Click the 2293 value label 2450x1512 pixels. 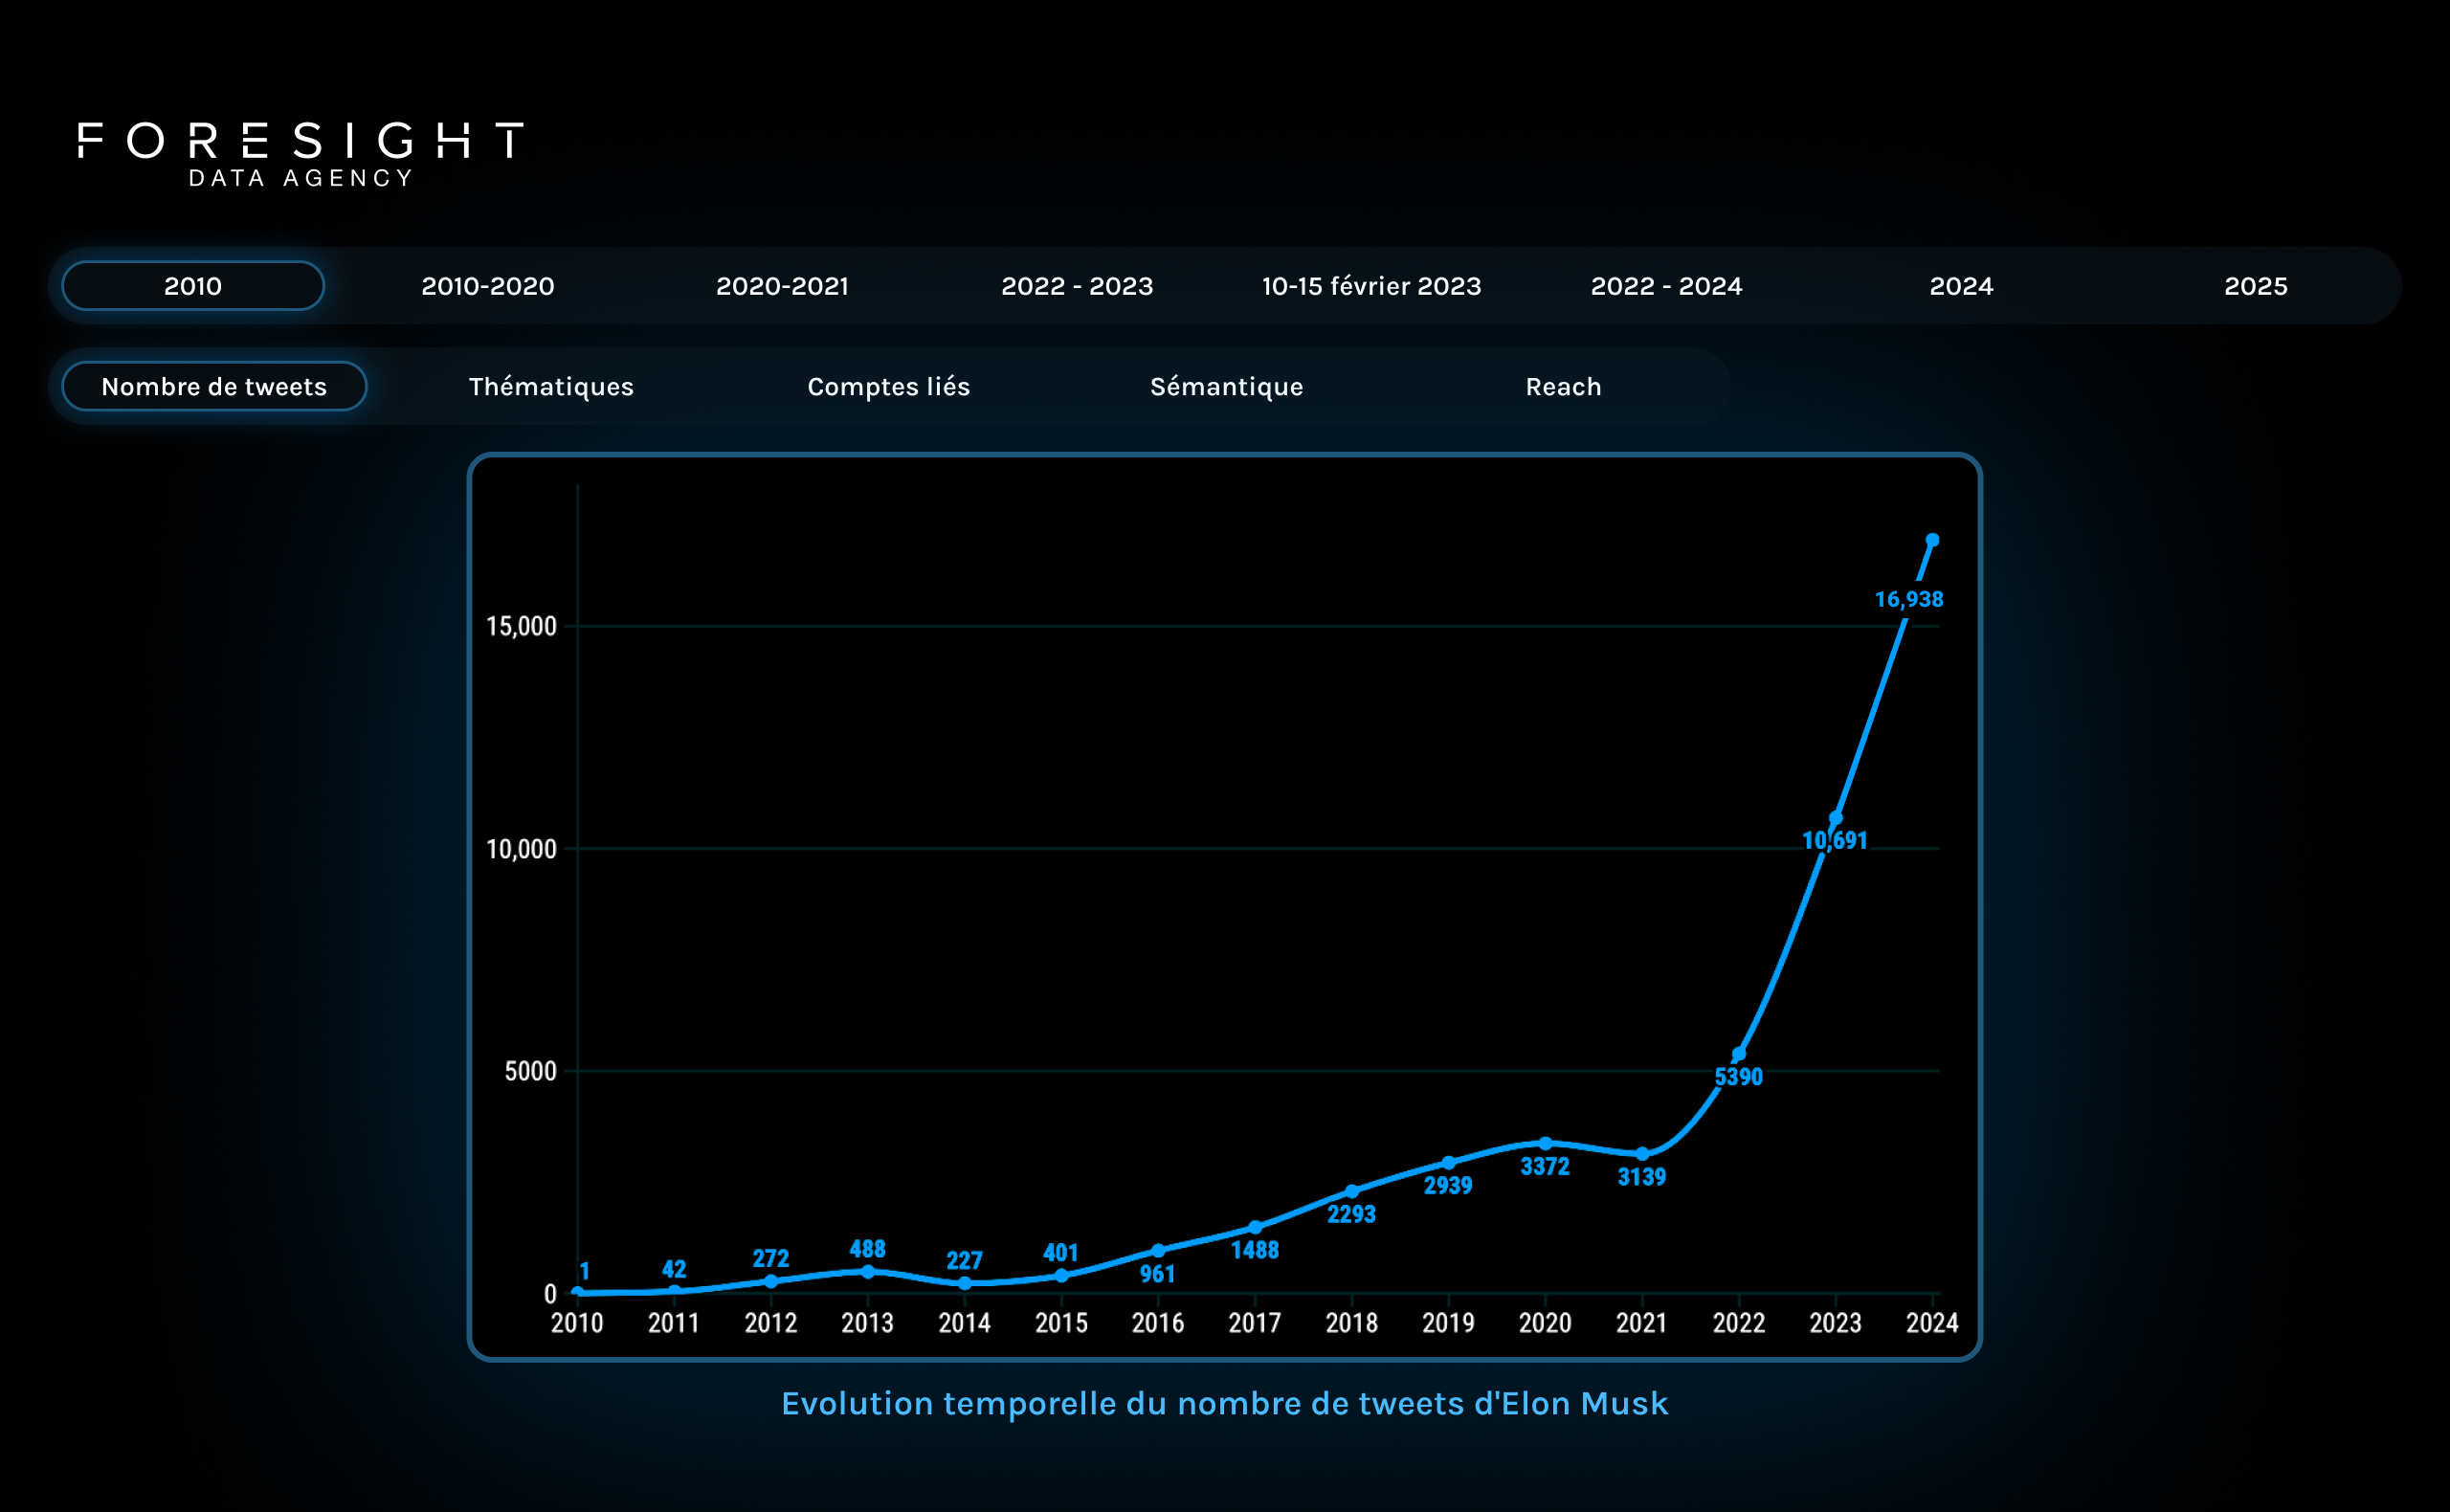pyautogui.click(x=1352, y=1214)
